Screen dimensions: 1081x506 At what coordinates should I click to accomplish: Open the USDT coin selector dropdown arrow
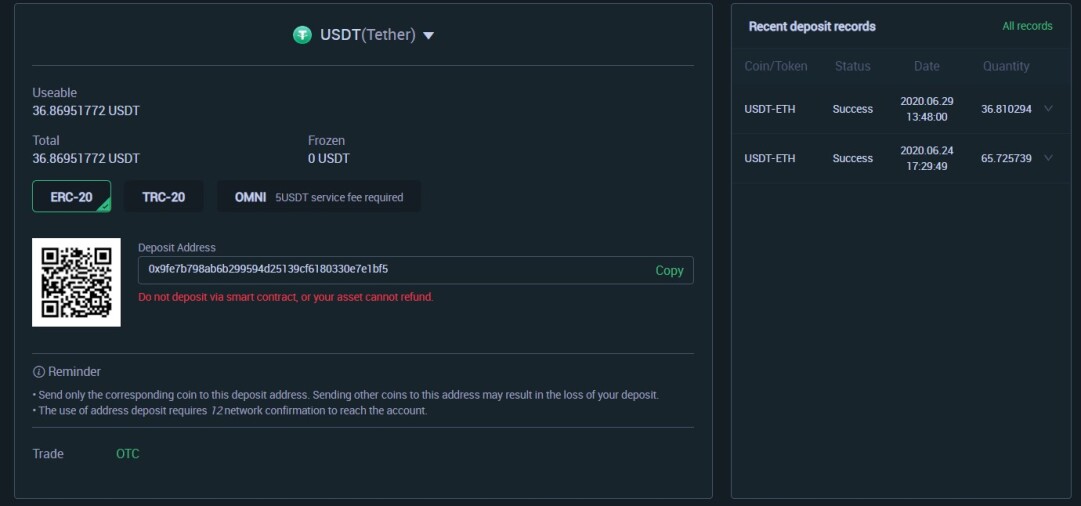tap(428, 35)
